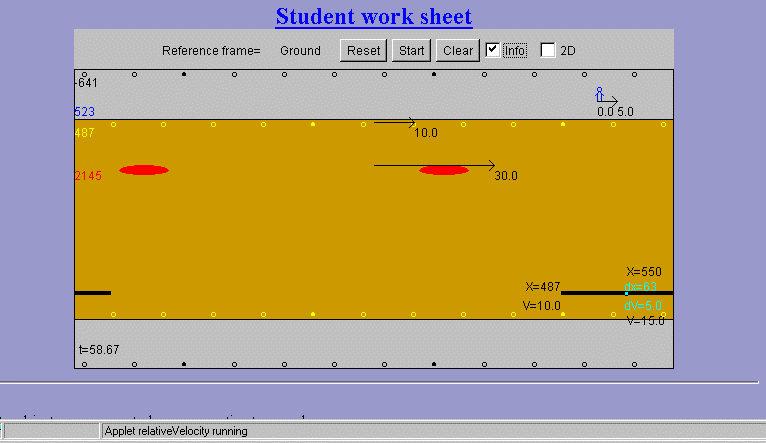Click the cyan marker on right black bar
The width and height of the screenshot is (766, 443).
click(626, 293)
